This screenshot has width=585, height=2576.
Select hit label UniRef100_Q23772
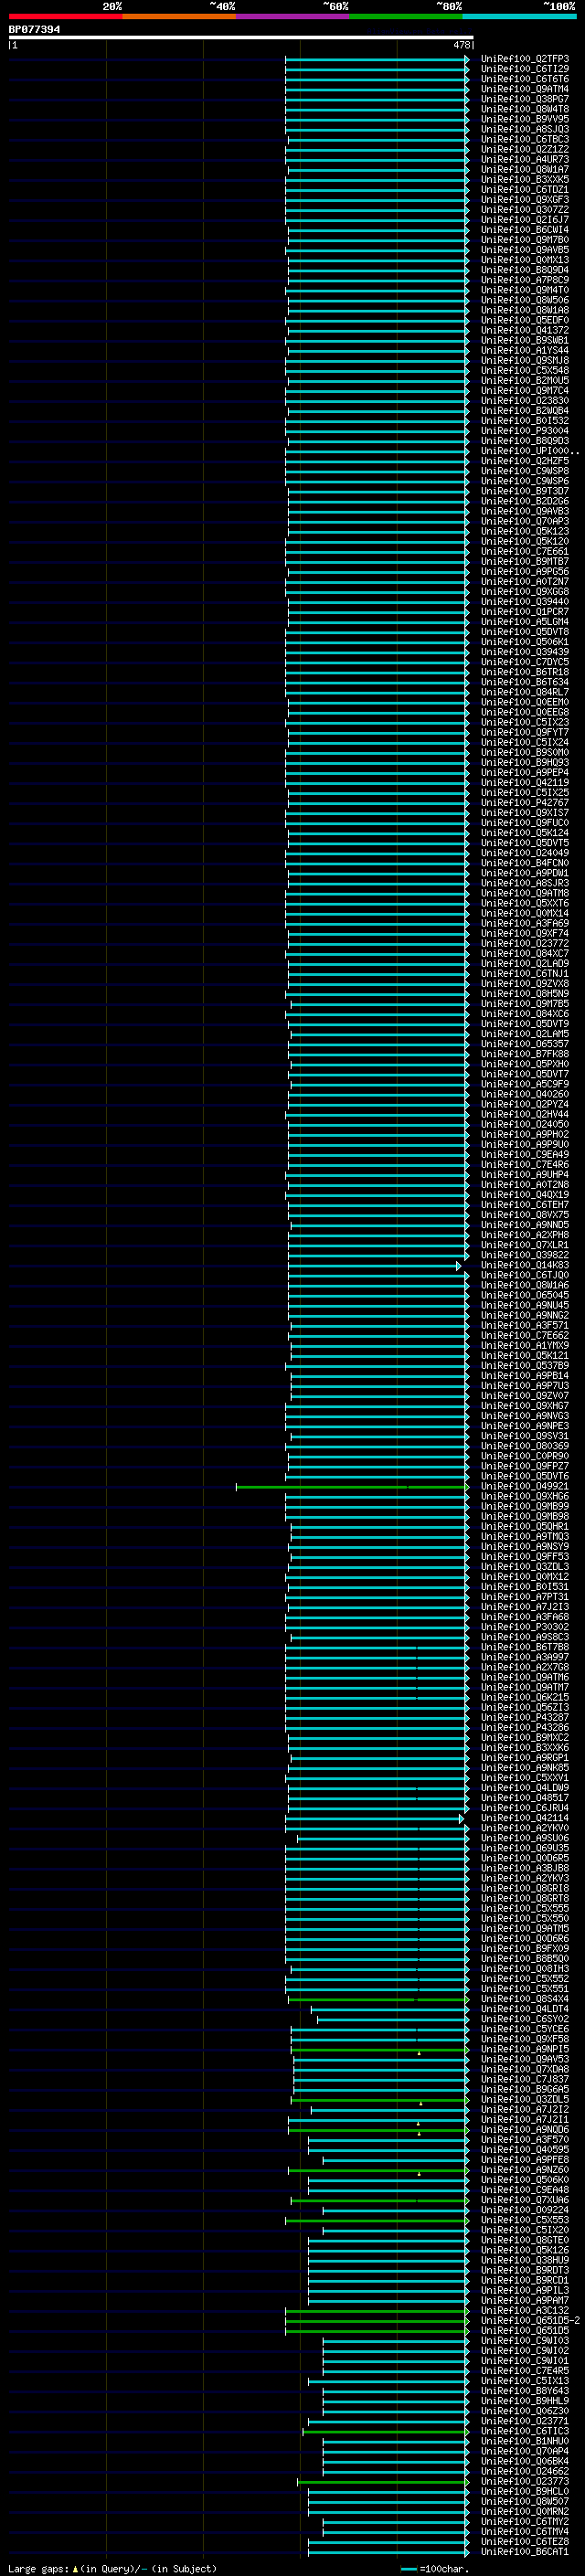pos(525,943)
